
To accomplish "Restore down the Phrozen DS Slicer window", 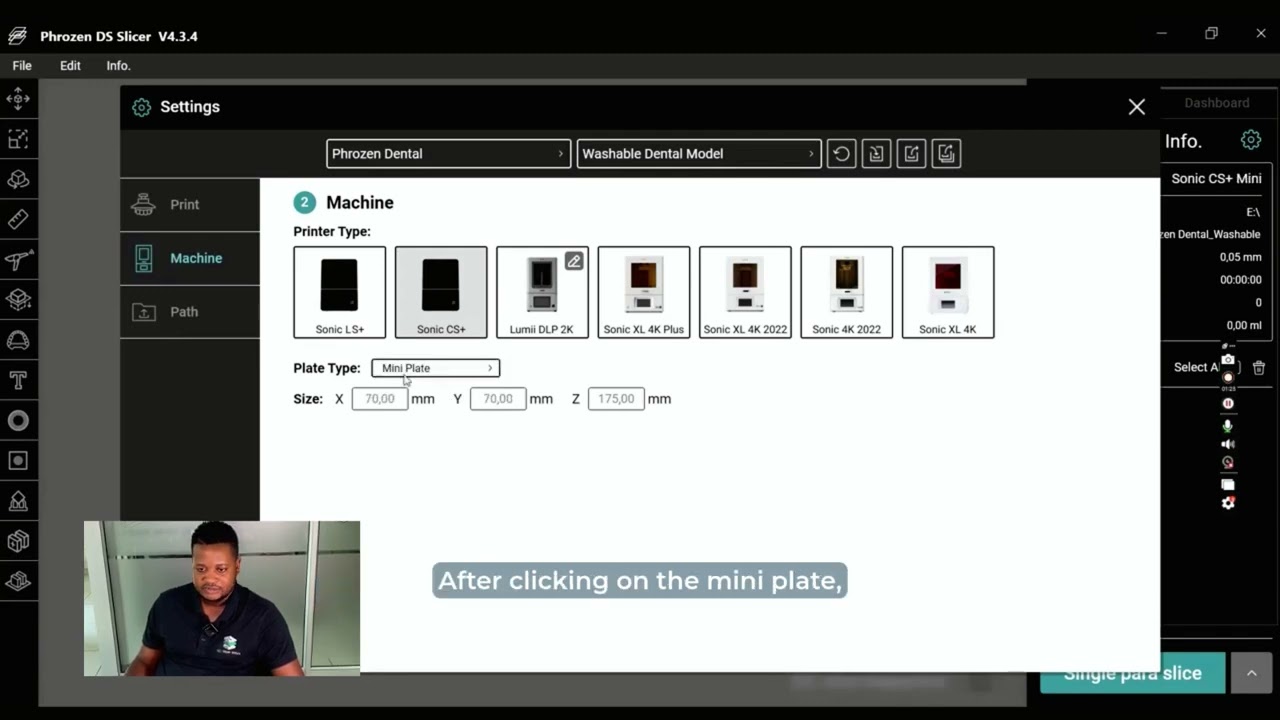I will tap(1211, 33).
